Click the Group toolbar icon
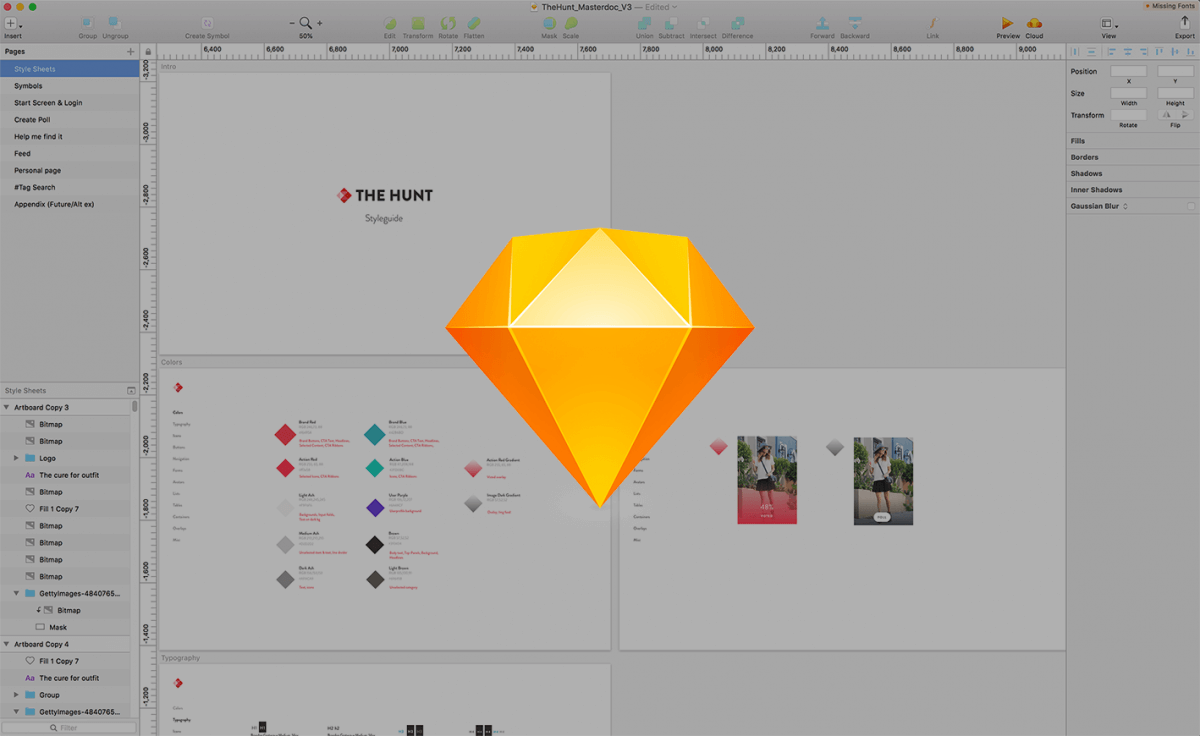This screenshot has height=736, width=1200. coord(88,23)
